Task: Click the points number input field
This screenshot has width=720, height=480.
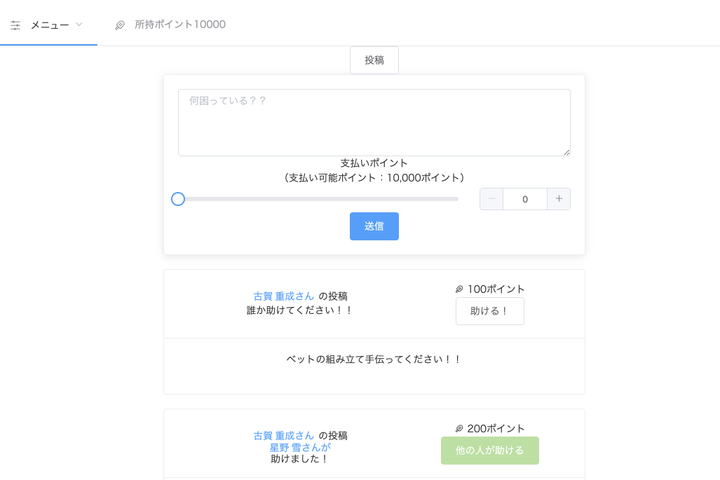Action: 525,199
